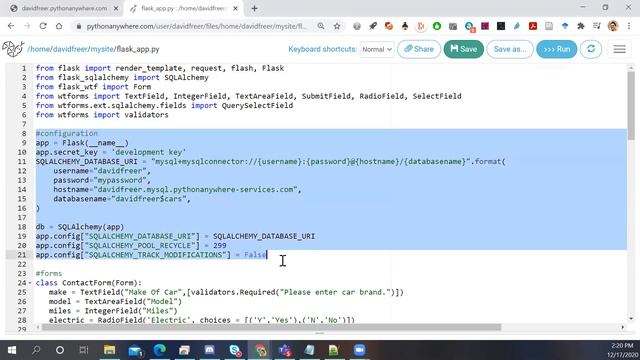Open Task View on the taskbar
This screenshot has height=360, width=640.
coord(84,350)
